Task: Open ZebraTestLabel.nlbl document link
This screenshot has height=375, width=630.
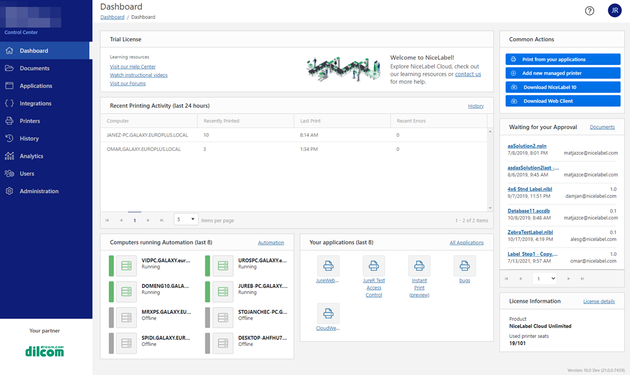Action: [530, 232]
